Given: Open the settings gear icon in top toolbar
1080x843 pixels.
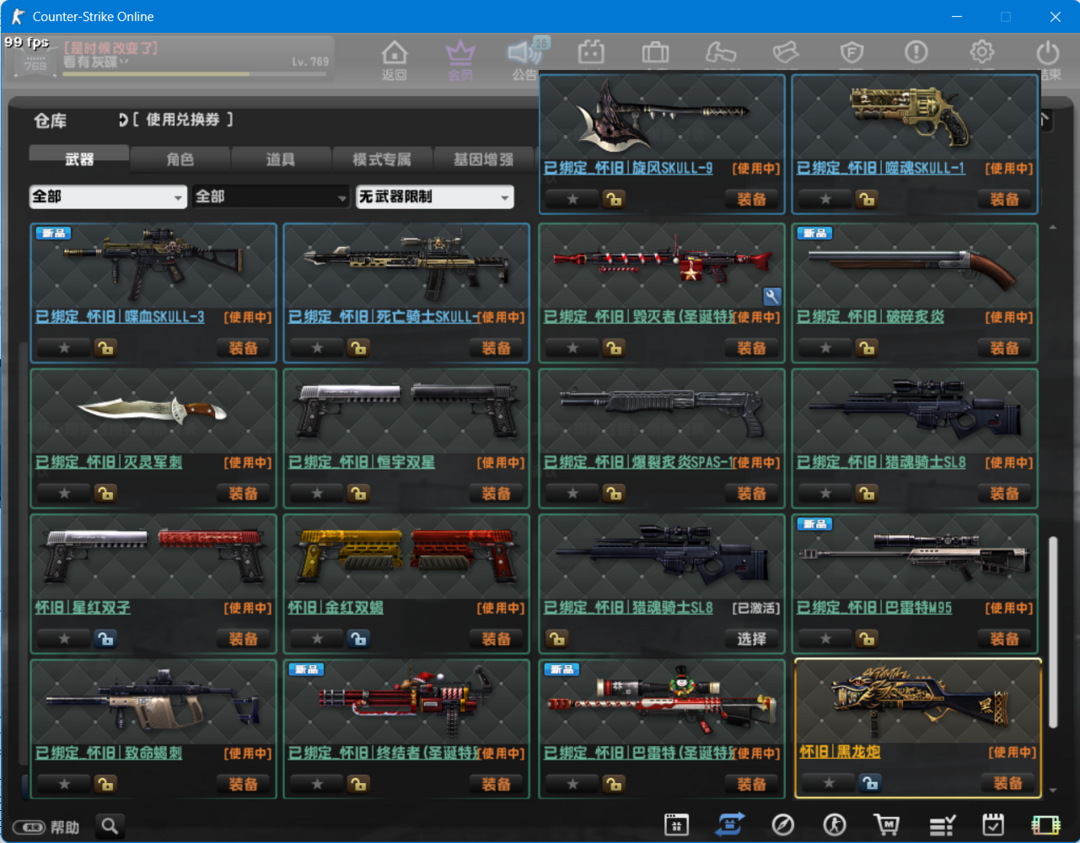Looking at the screenshot, I should (982, 52).
